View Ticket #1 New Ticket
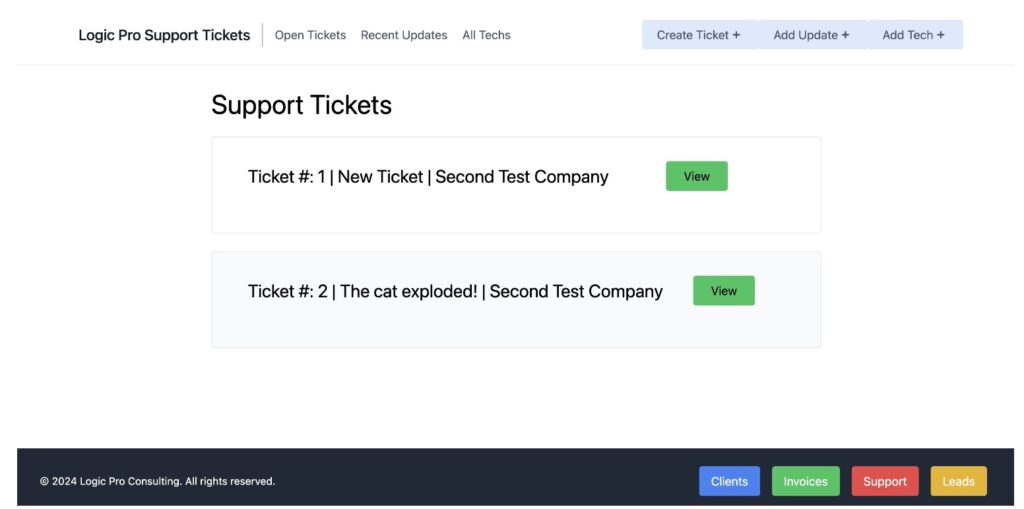 (696, 176)
